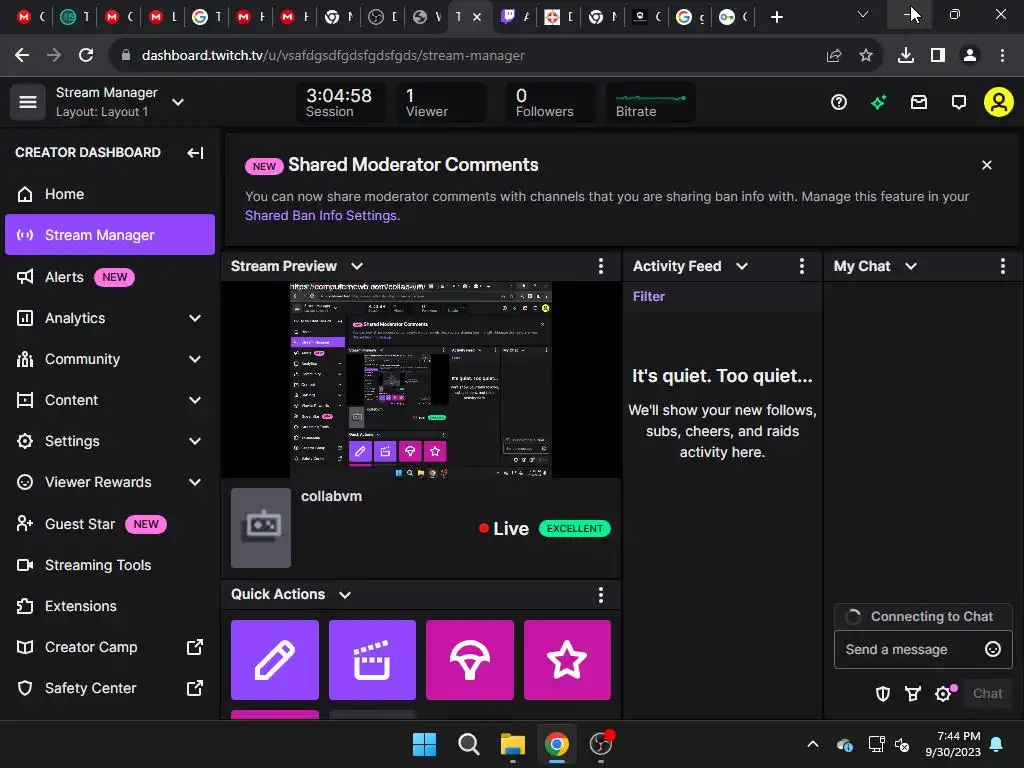Click the Filter link in Activity Feed
Screen dimensions: 1024x768
click(648, 296)
